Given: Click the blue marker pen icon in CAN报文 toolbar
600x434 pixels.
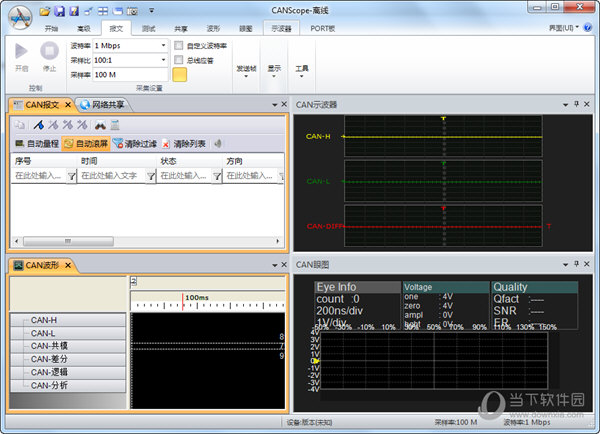Looking at the screenshot, I should 39,125.
